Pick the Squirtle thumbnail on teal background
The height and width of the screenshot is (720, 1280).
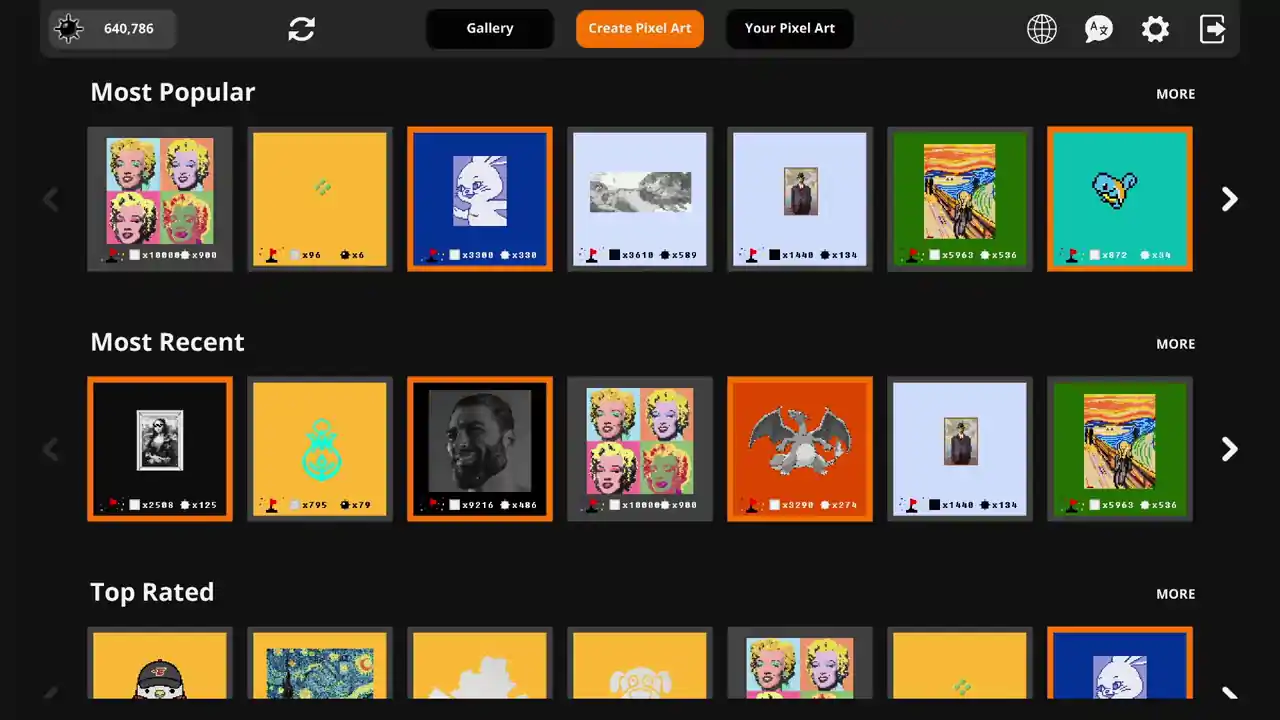1120,199
